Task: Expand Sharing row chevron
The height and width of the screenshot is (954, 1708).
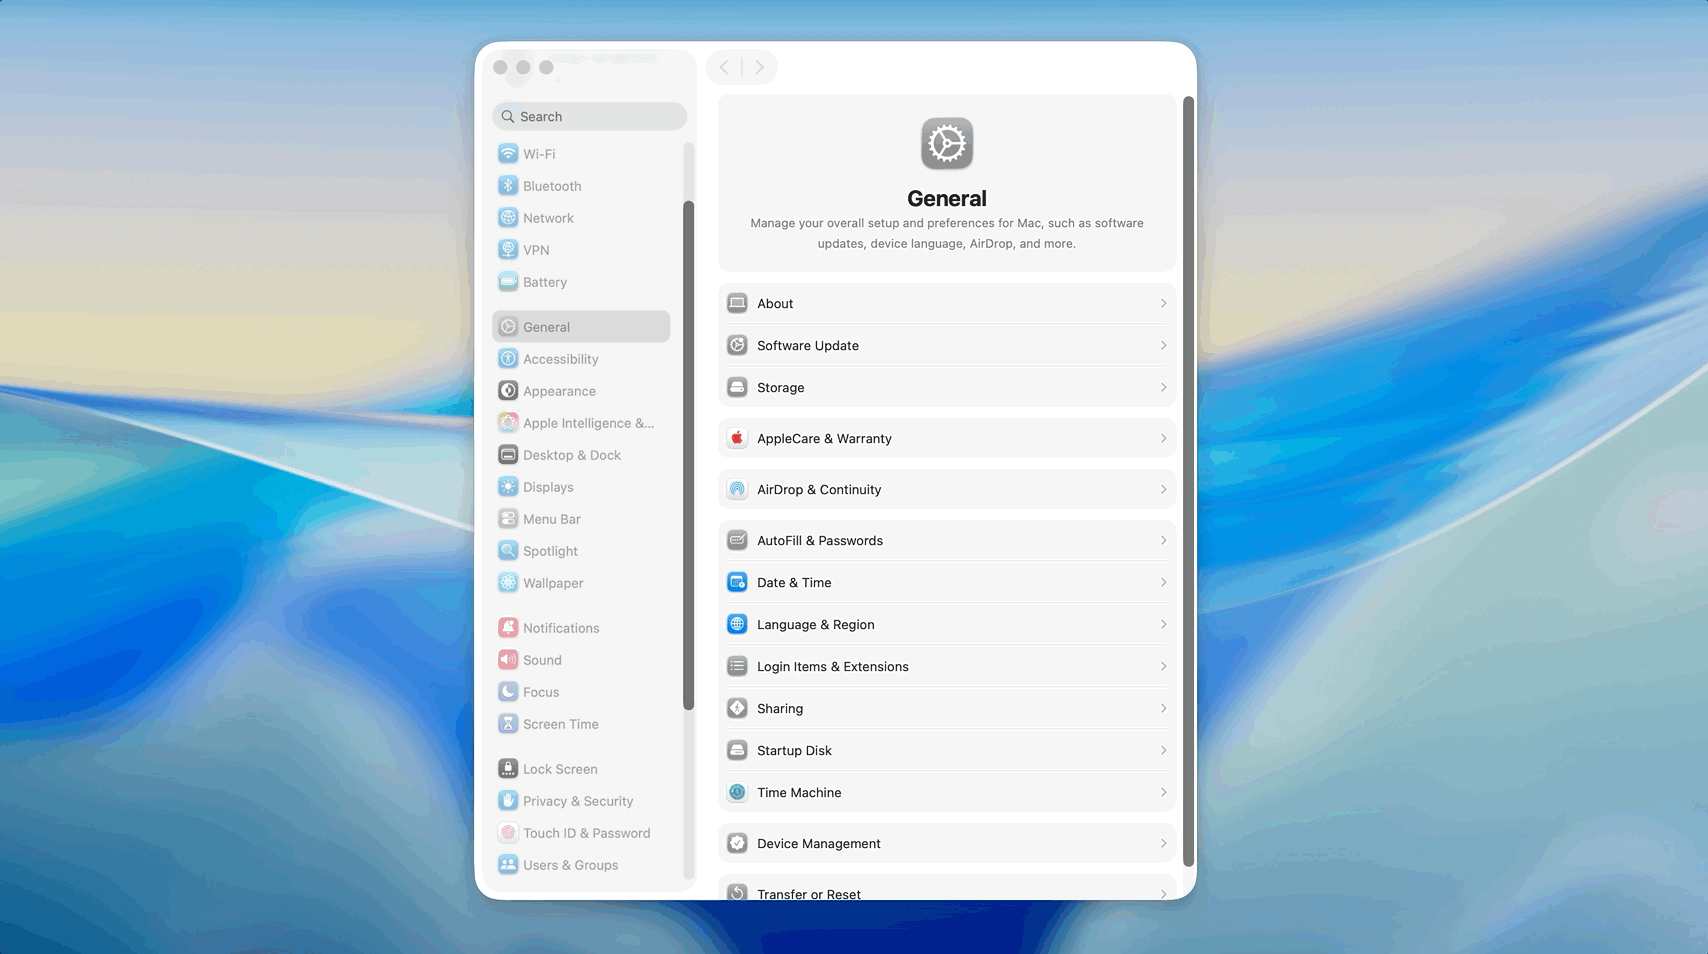Action: click(x=1163, y=708)
